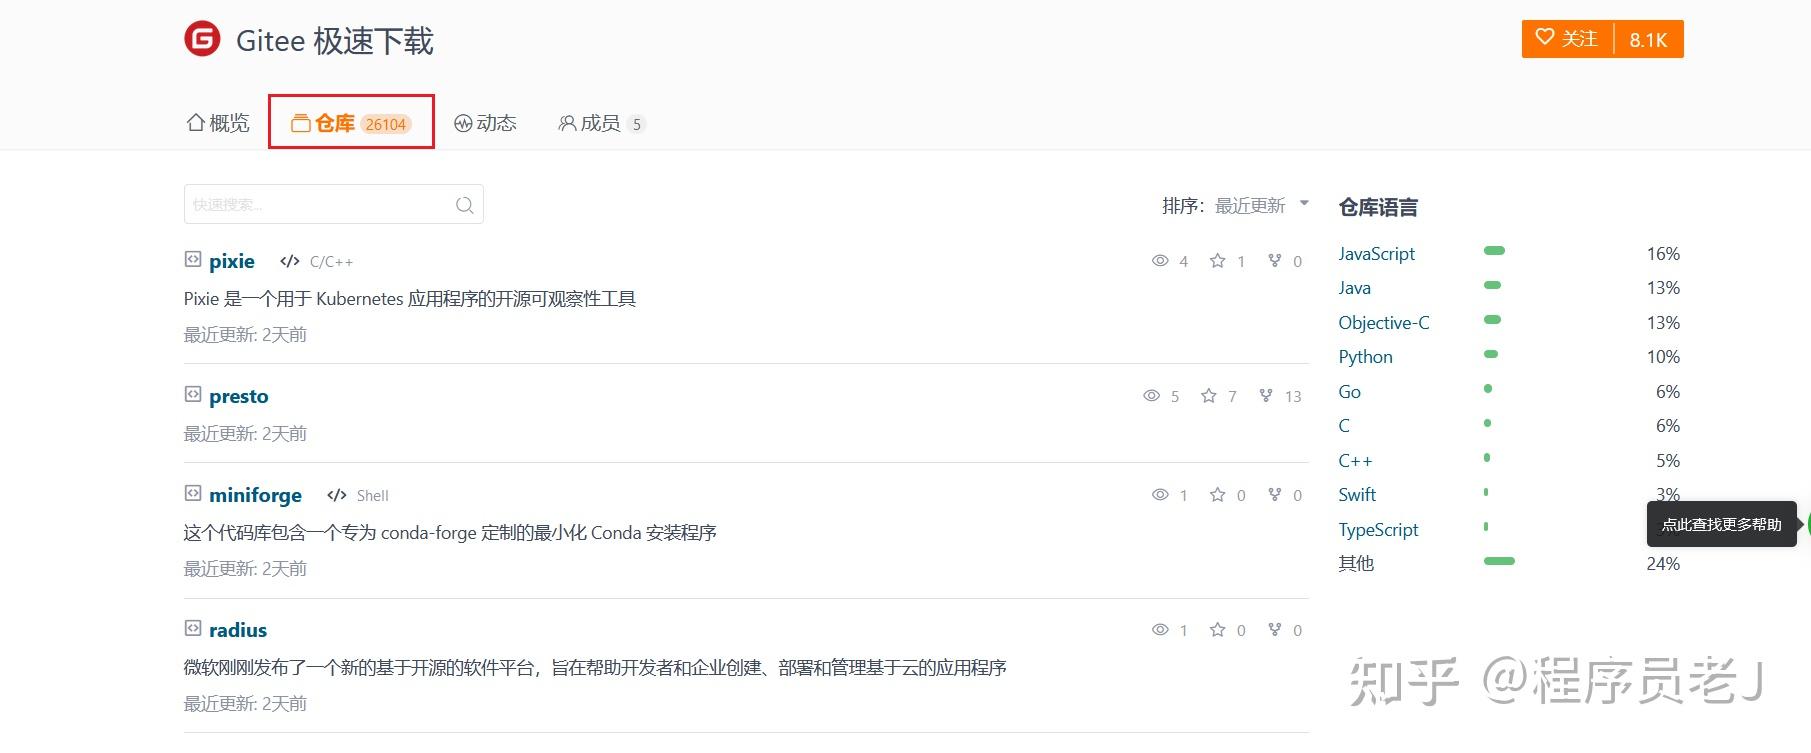Screen dimensions: 1811x753
Task: Click the heart icon in the 关注 button
Action: pyautogui.click(x=1545, y=38)
